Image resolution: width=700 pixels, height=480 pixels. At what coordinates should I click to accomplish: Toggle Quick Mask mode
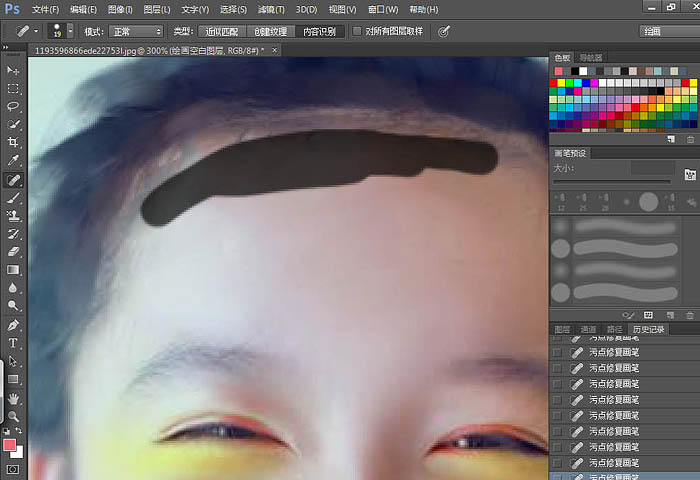13,469
